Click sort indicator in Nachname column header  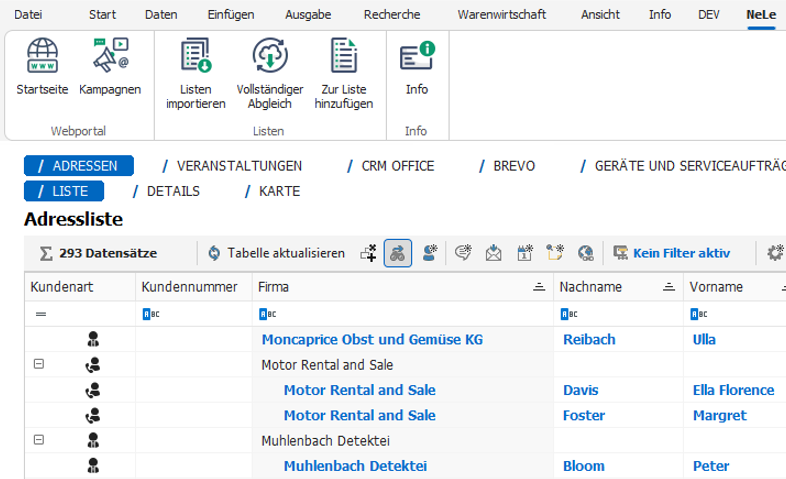[x=669, y=287]
